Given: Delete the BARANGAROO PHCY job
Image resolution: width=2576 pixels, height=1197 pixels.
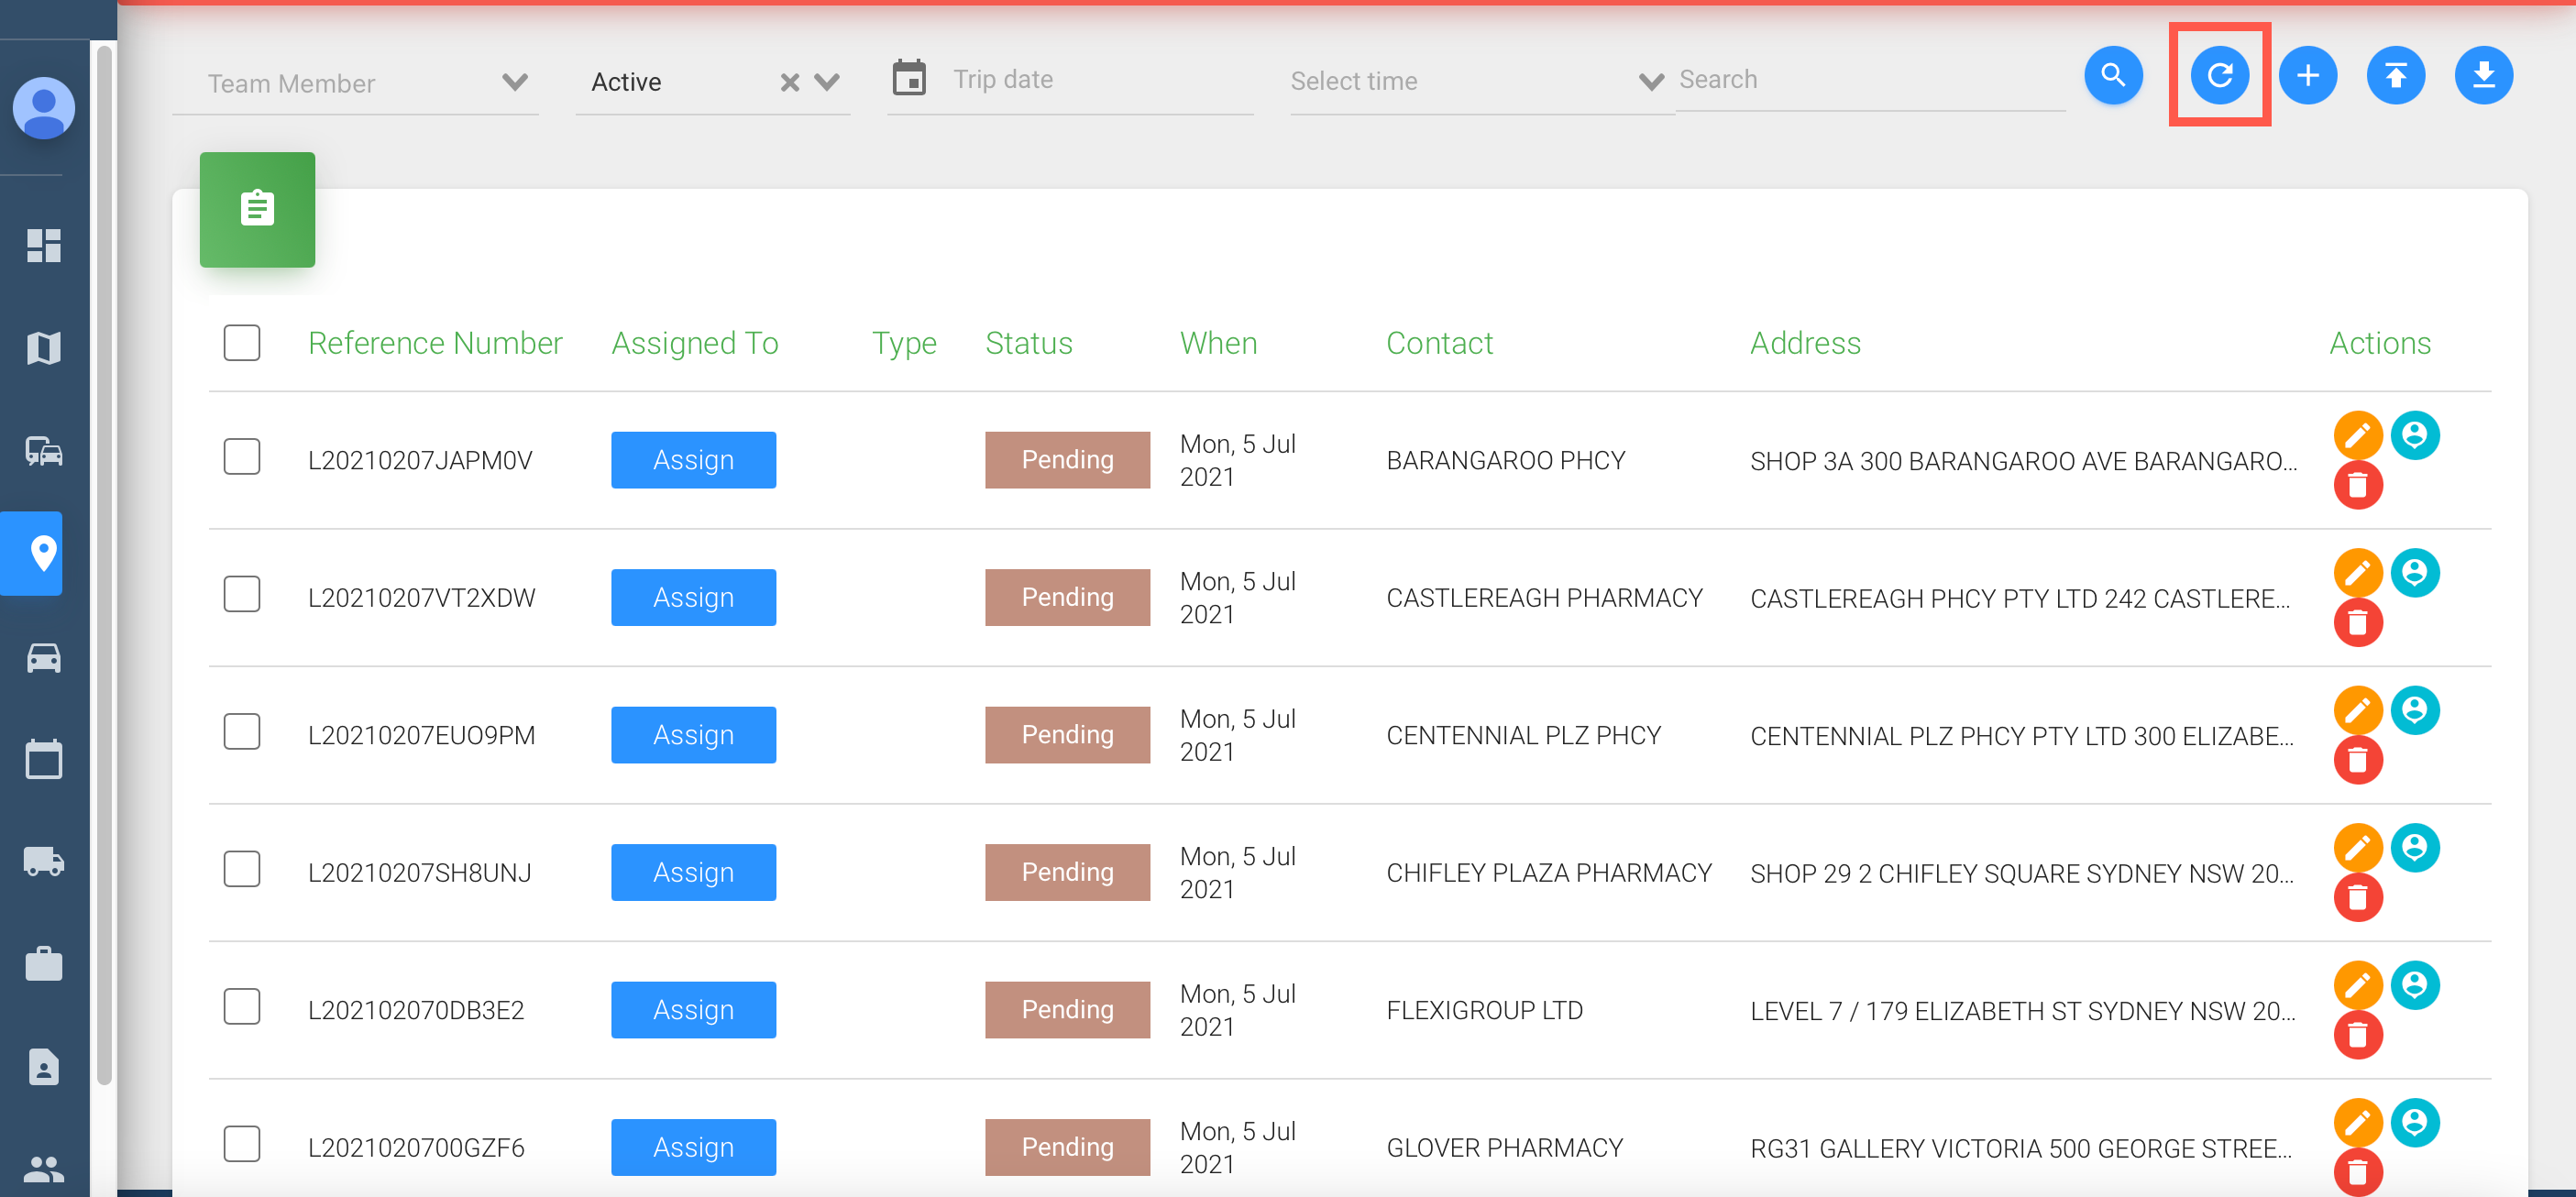Looking at the screenshot, I should coord(2358,485).
